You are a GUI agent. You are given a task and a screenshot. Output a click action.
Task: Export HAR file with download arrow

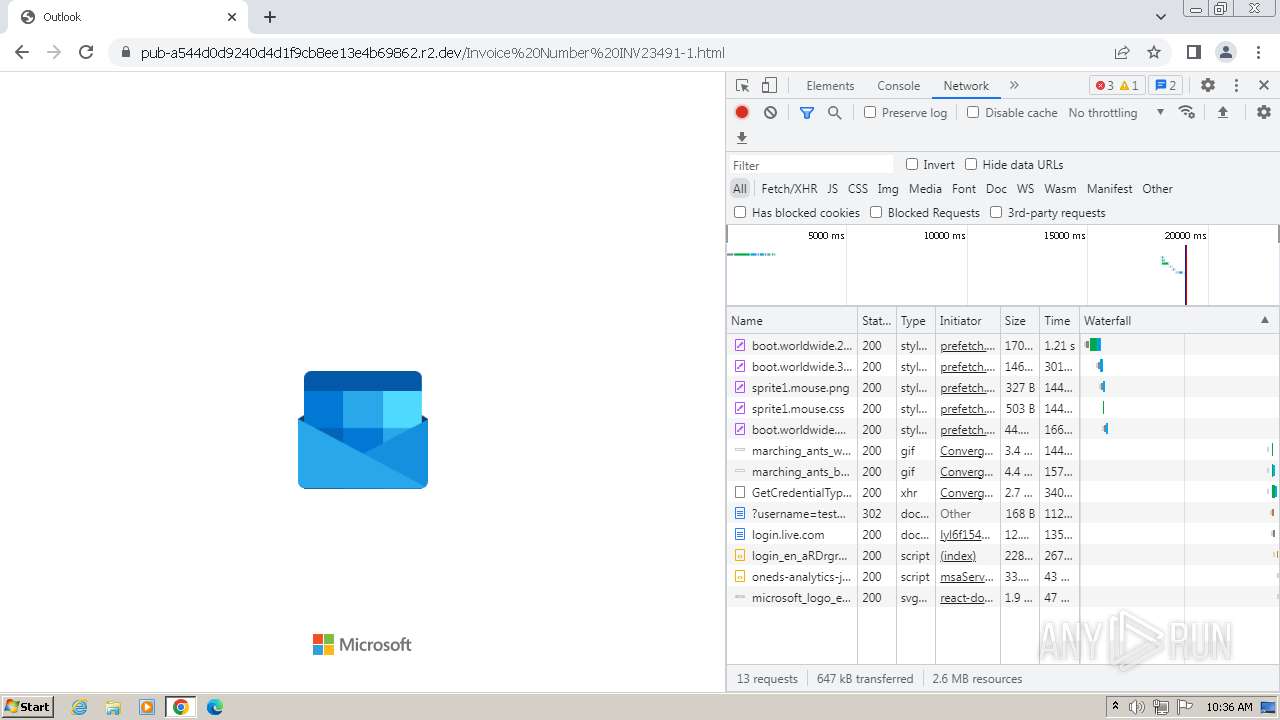pos(742,138)
